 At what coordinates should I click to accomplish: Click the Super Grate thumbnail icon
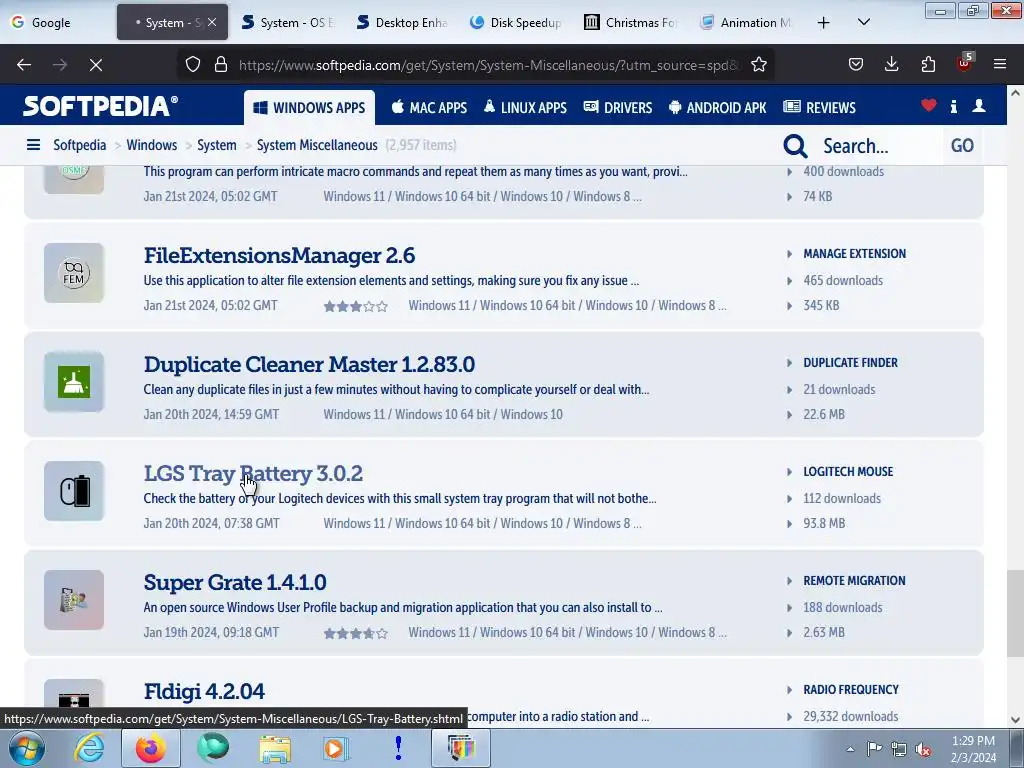(x=74, y=600)
